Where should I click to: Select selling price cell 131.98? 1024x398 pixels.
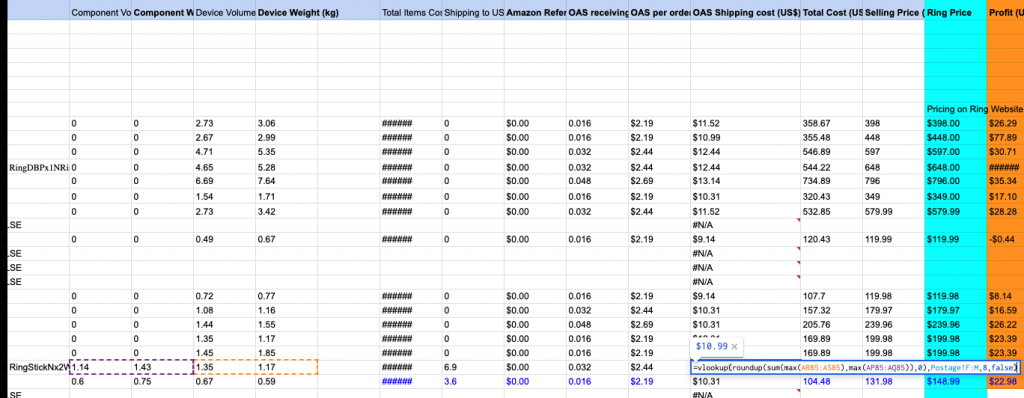(893, 382)
